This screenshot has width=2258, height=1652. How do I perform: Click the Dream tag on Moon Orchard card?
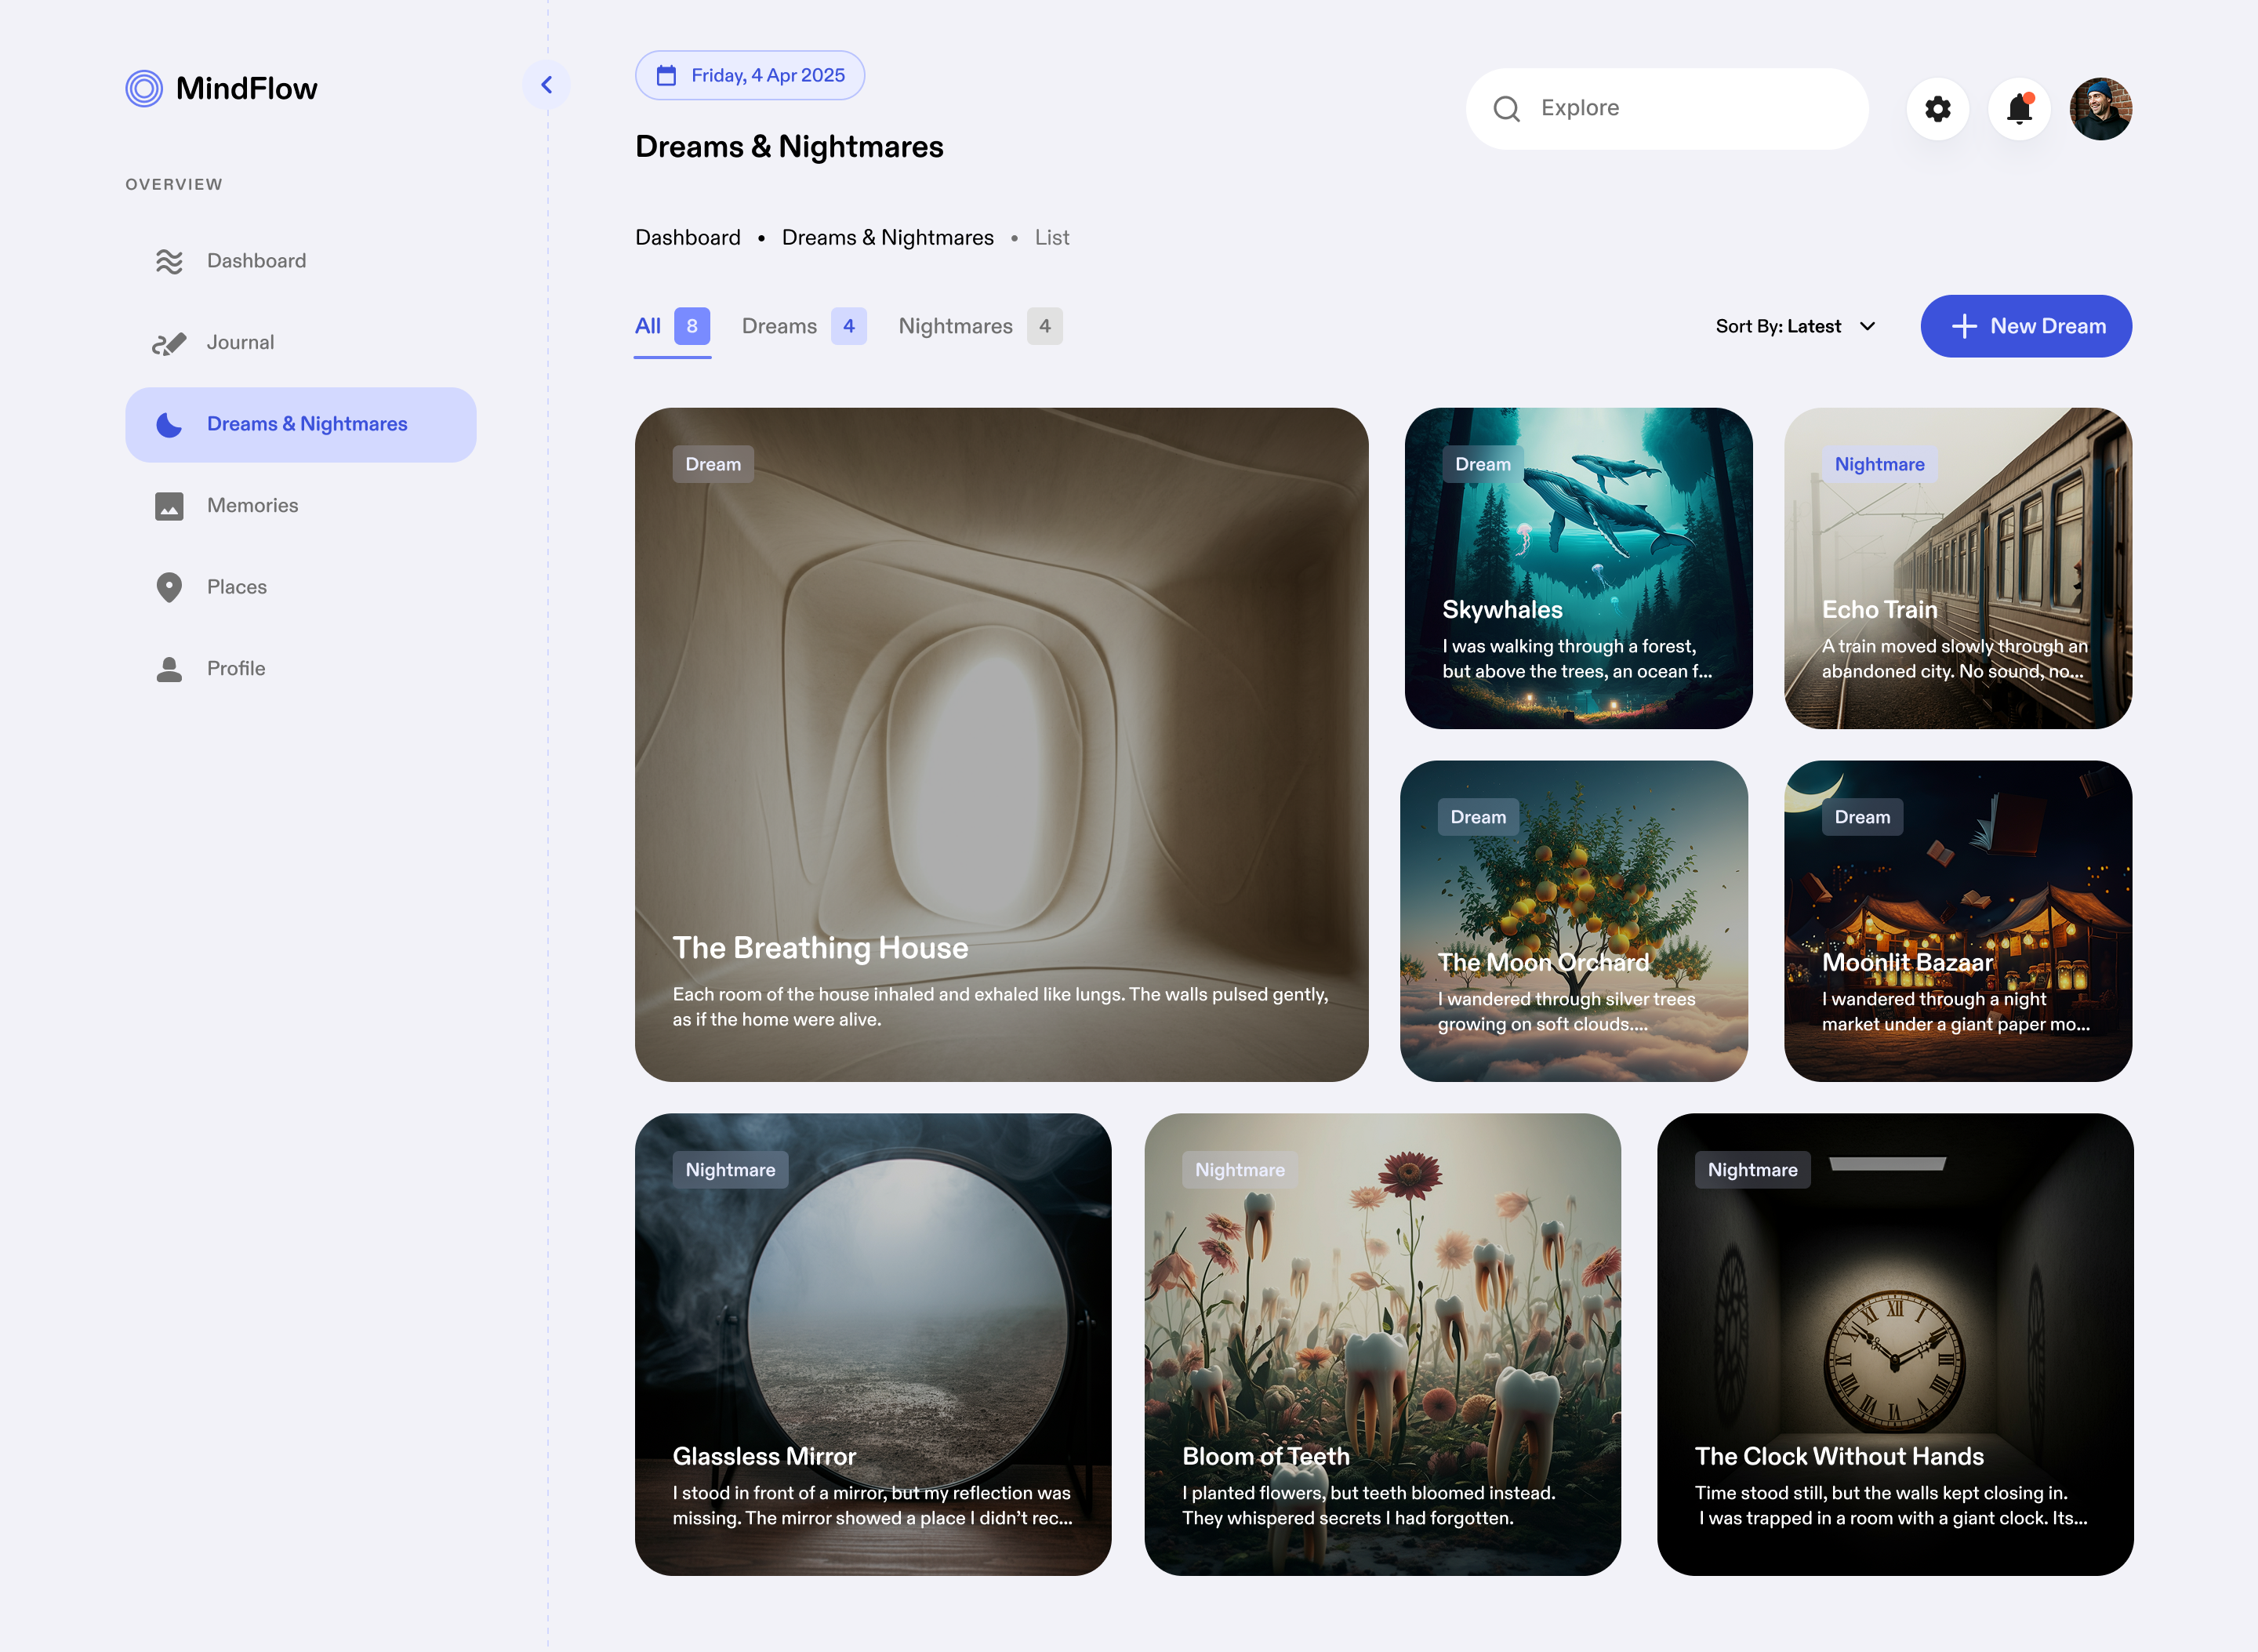(1478, 818)
